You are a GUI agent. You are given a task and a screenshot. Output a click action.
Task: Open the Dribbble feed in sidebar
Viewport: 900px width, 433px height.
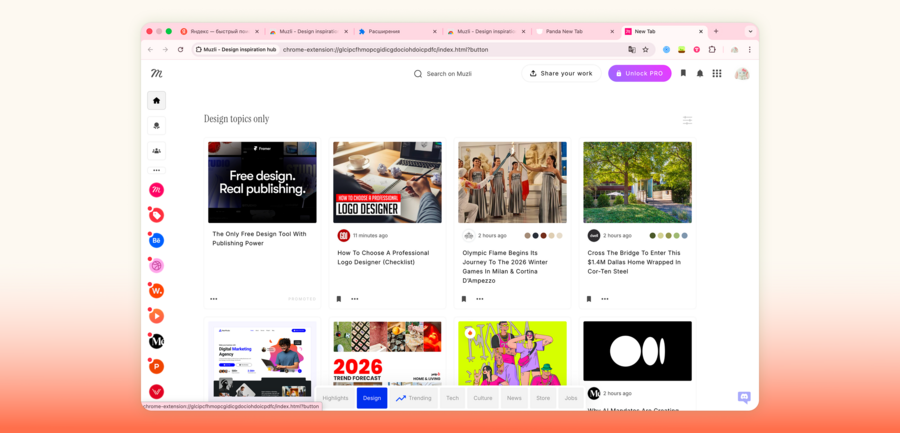click(157, 266)
